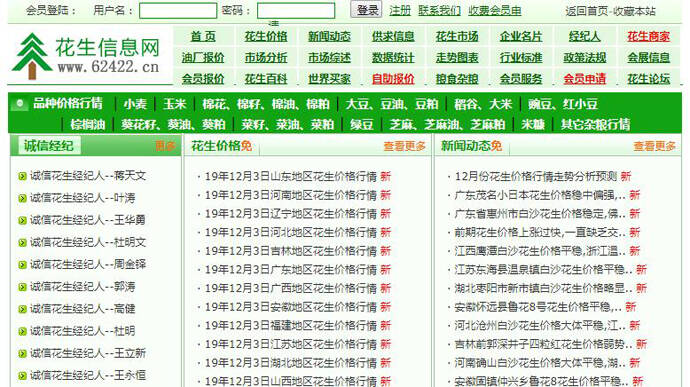Open 会员服务 navigation item

521,79
